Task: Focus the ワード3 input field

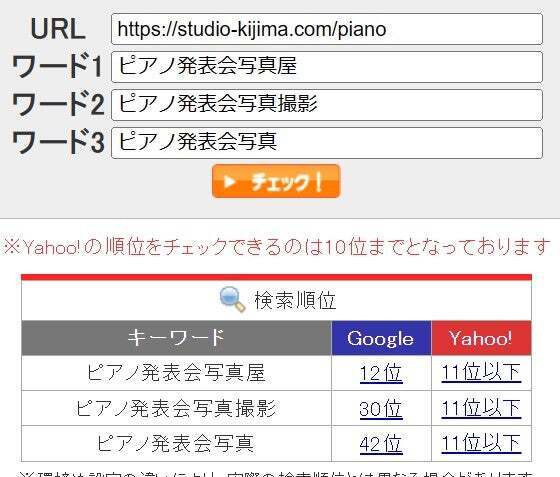Action: point(327,143)
